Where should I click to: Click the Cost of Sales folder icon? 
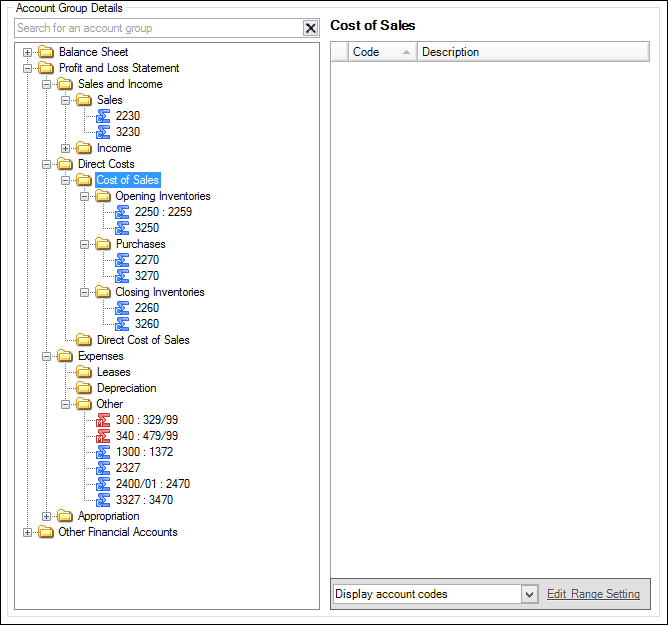[x=84, y=180]
